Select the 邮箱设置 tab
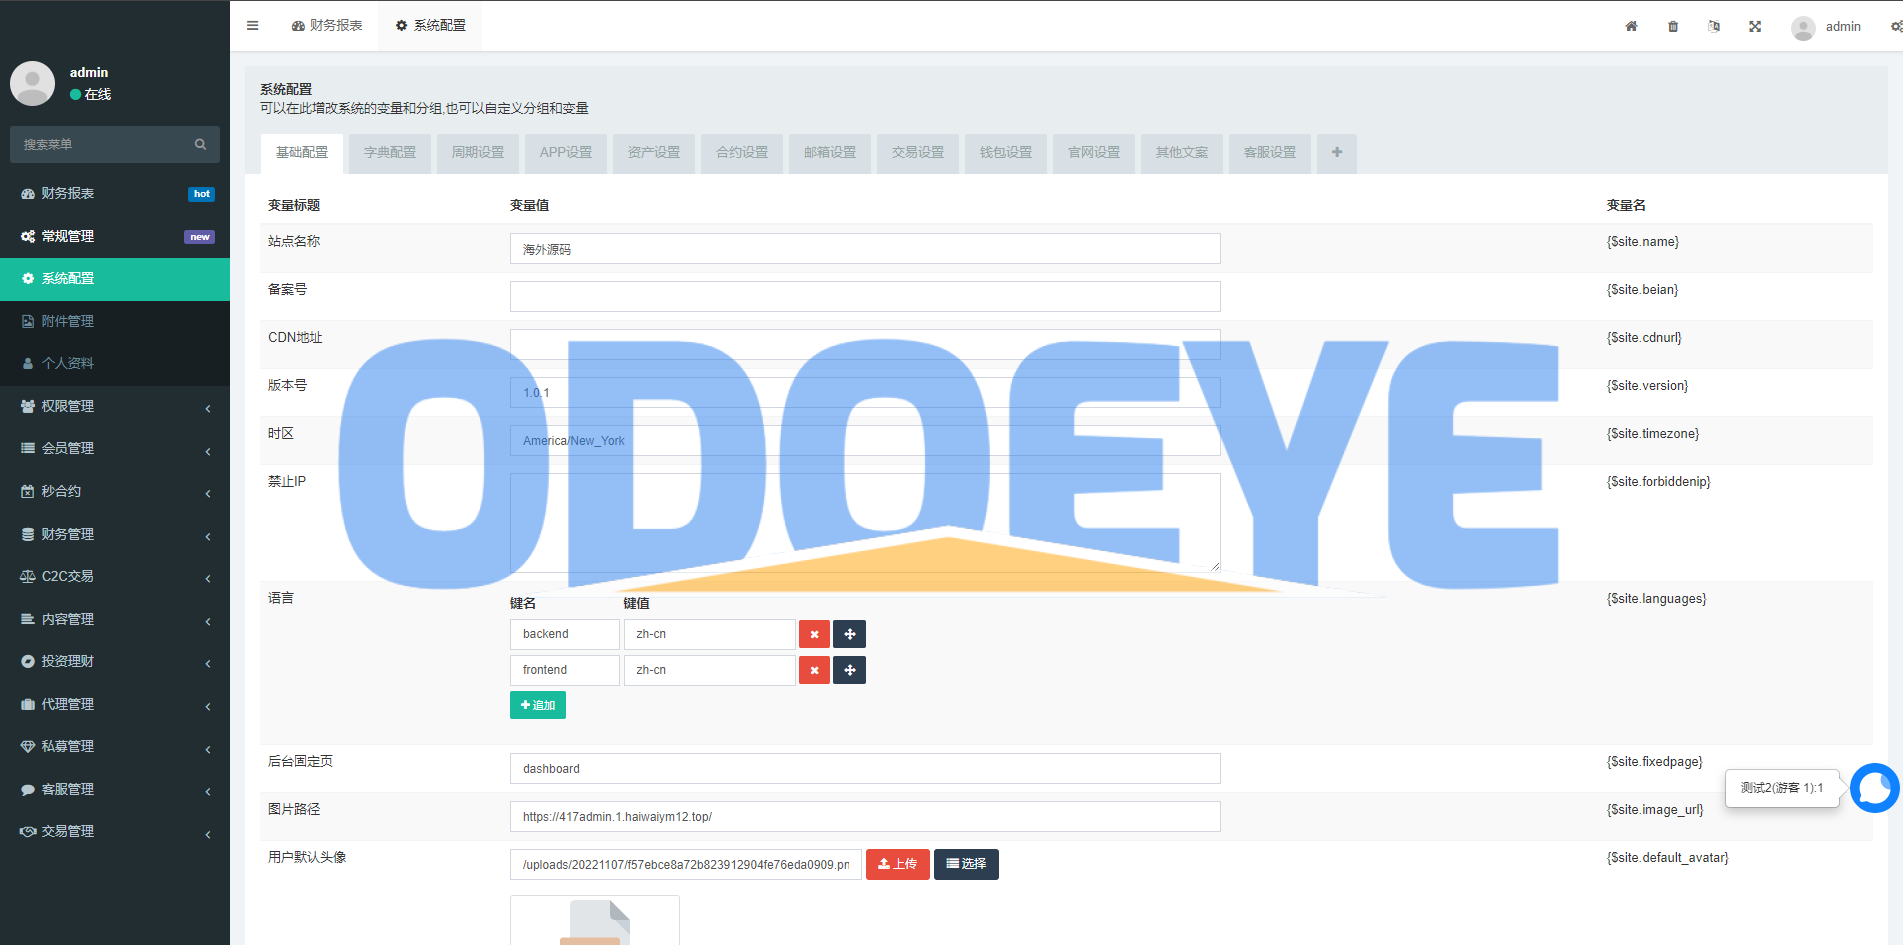This screenshot has width=1903, height=945. [830, 153]
